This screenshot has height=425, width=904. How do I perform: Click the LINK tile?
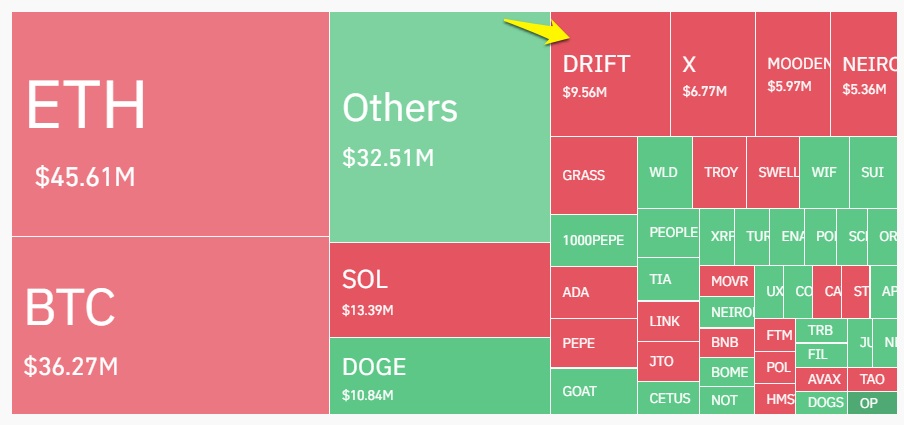[668, 321]
